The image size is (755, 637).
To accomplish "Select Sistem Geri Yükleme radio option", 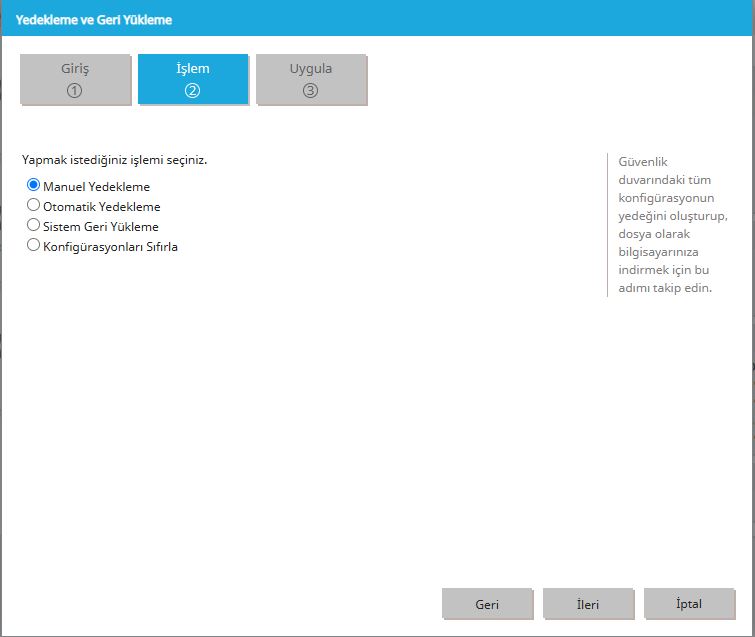I will click(x=33, y=225).
